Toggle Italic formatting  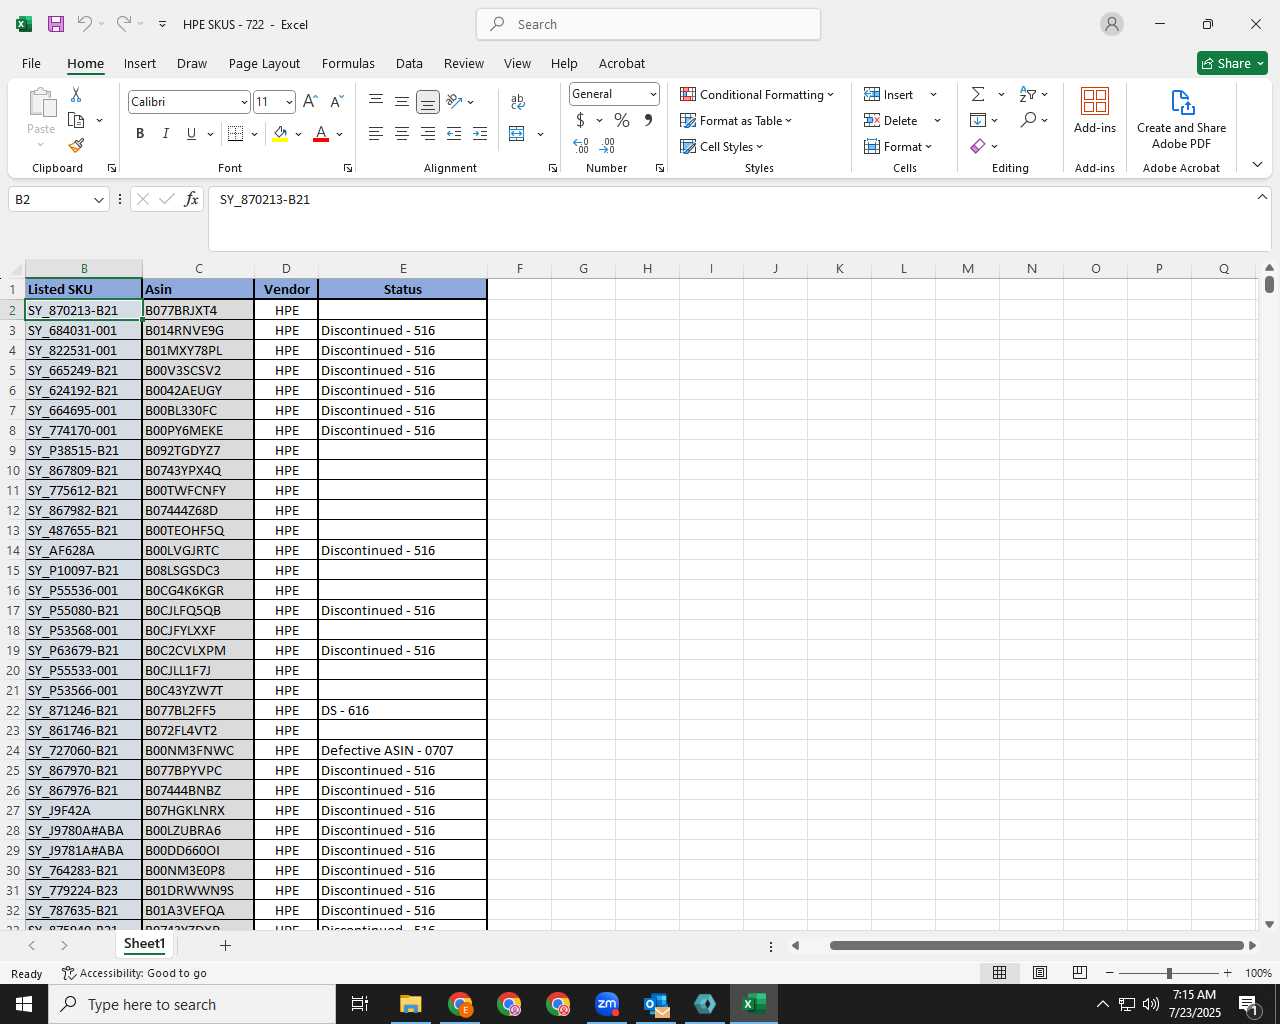point(165,133)
